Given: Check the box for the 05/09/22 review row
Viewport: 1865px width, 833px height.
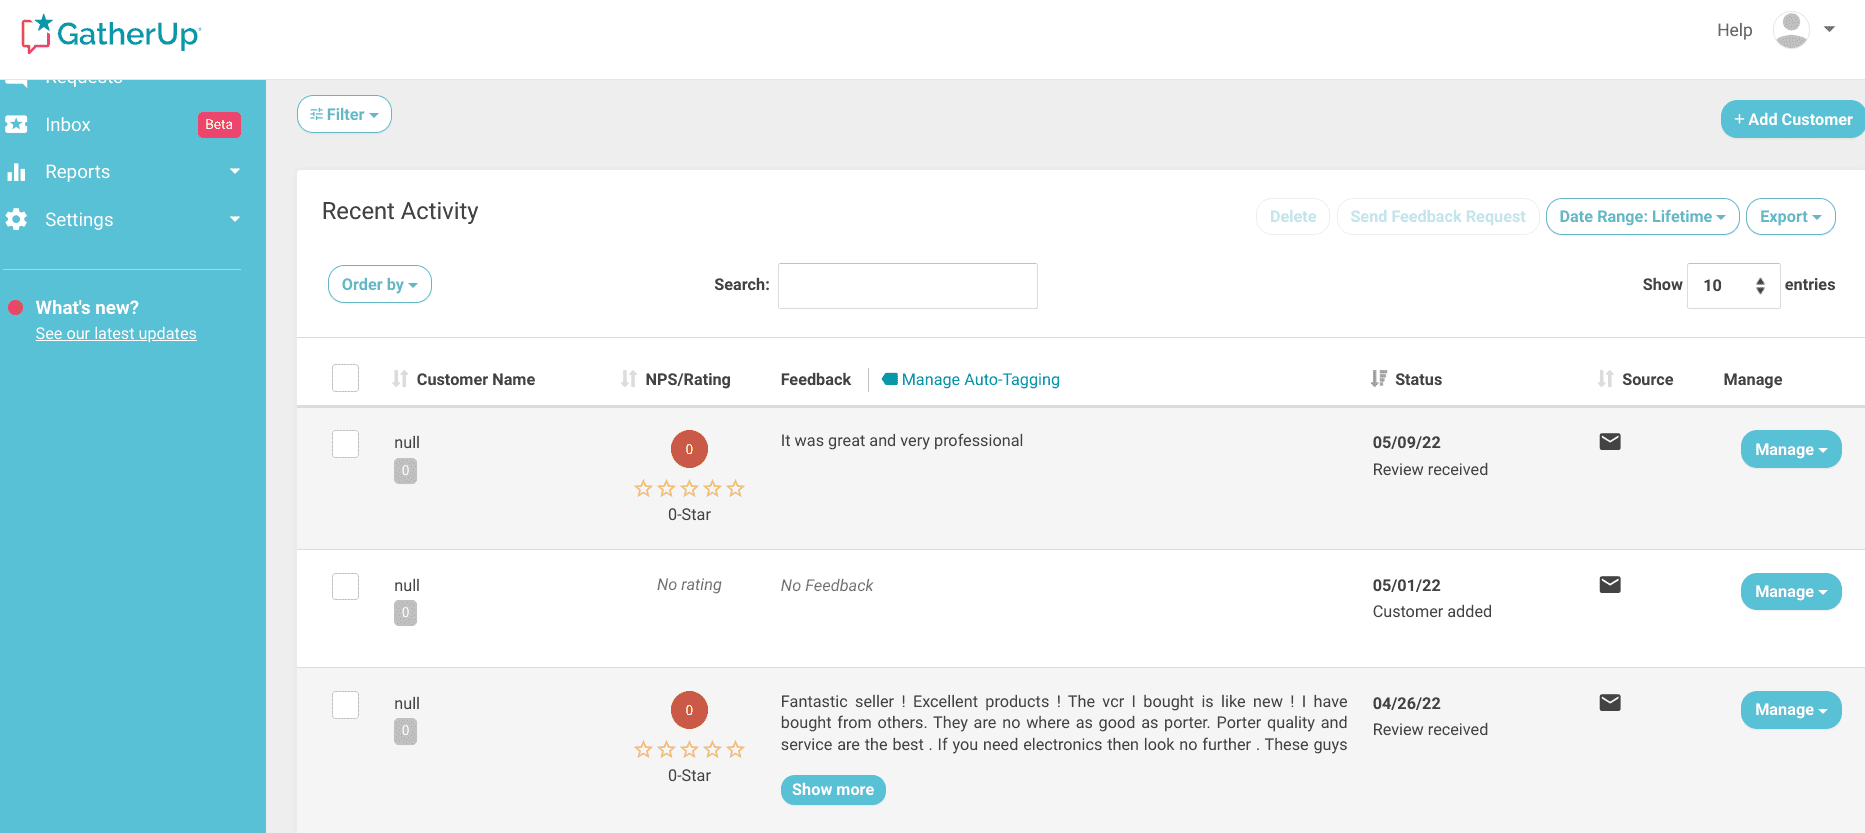Looking at the screenshot, I should pyautogui.click(x=345, y=444).
